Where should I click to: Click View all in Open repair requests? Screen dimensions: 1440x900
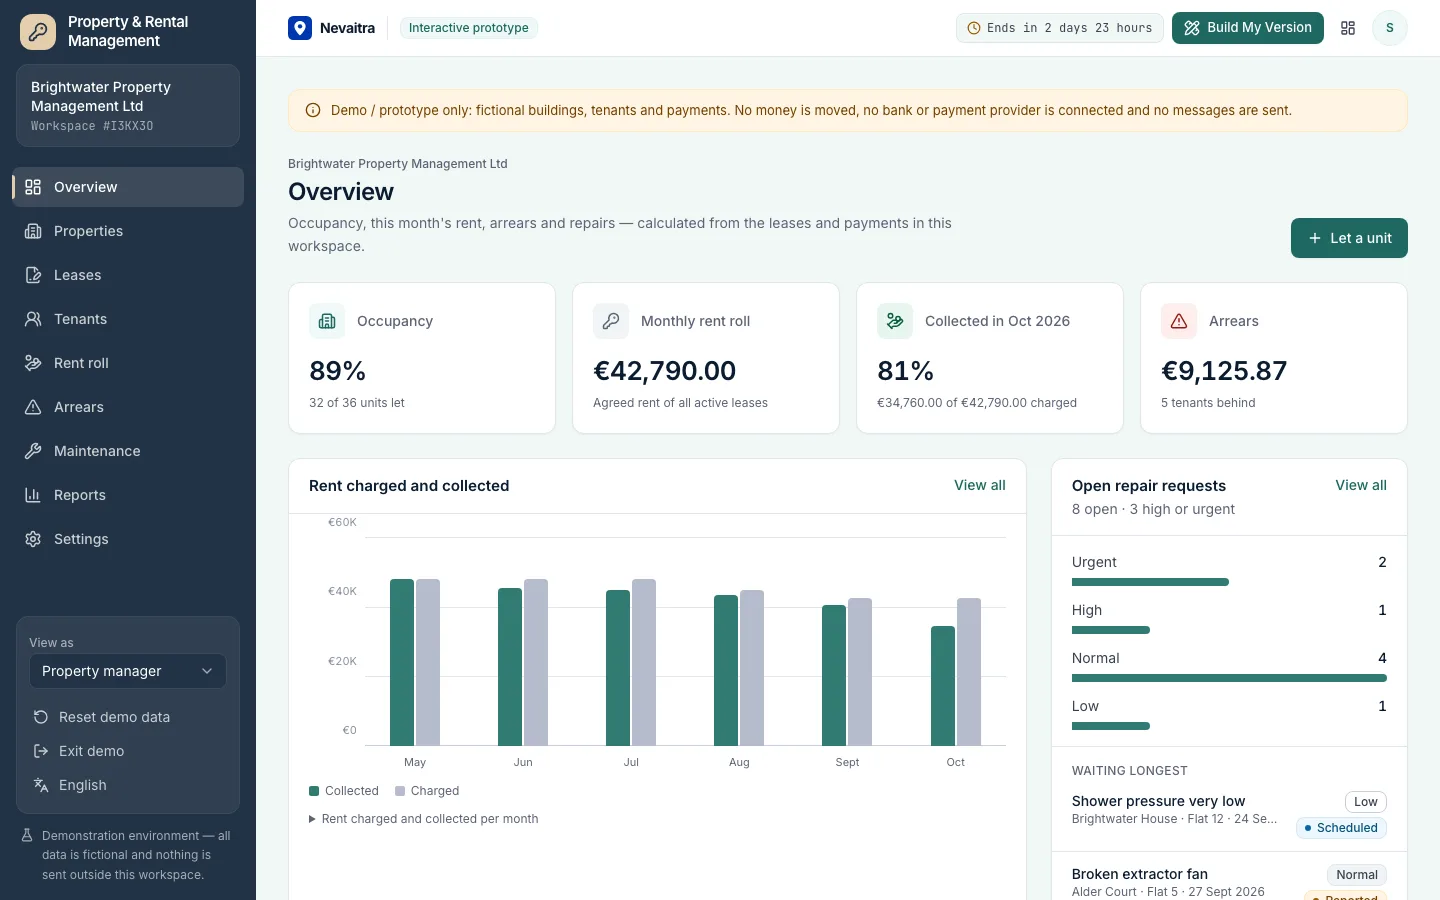pyautogui.click(x=1361, y=485)
